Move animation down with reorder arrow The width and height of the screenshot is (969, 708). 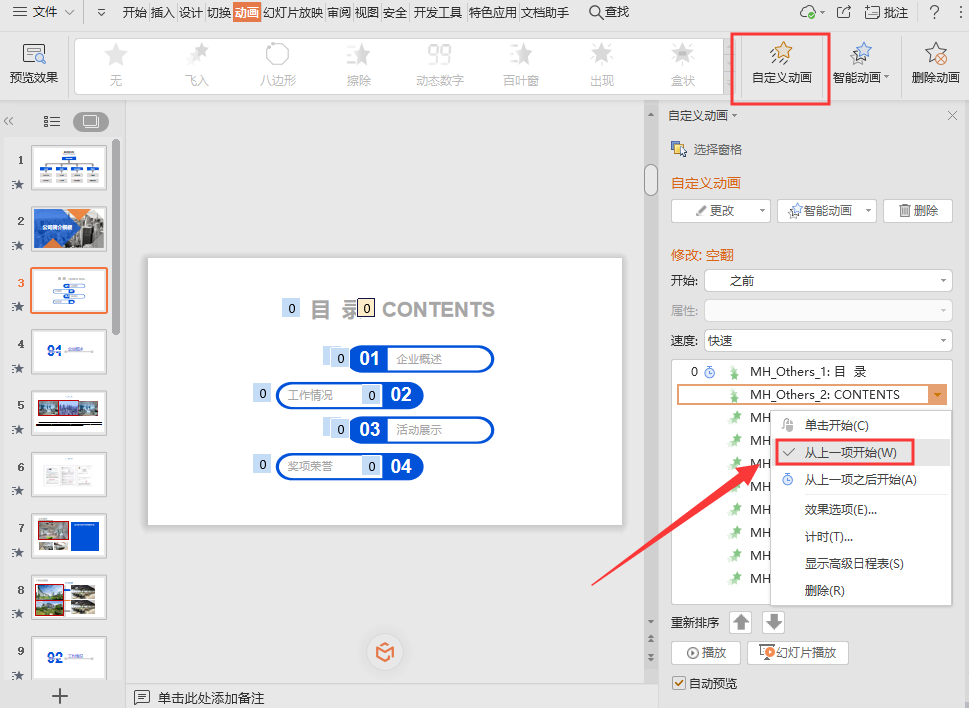pyautogui.click(x=774, y=622)
